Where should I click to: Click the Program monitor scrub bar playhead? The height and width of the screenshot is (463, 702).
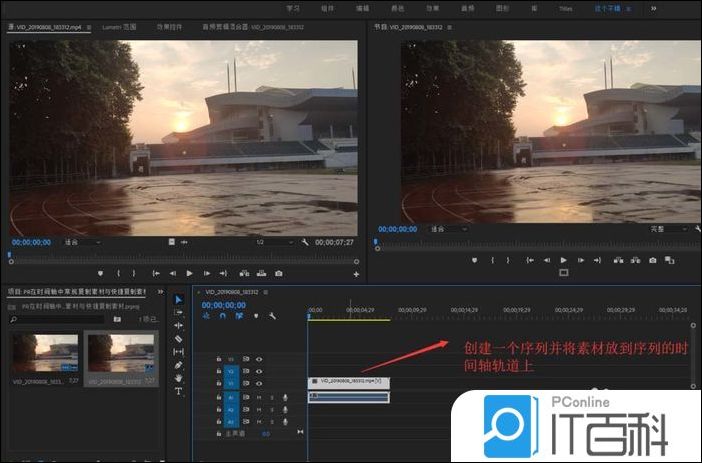point(376,240)
